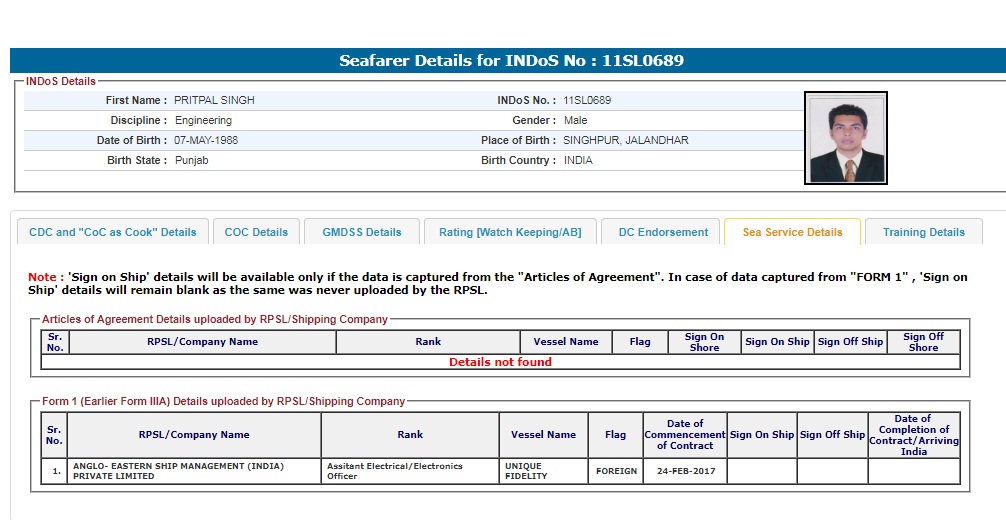
Task: Switch to the COC Details tab
Action: click(256, 232)
